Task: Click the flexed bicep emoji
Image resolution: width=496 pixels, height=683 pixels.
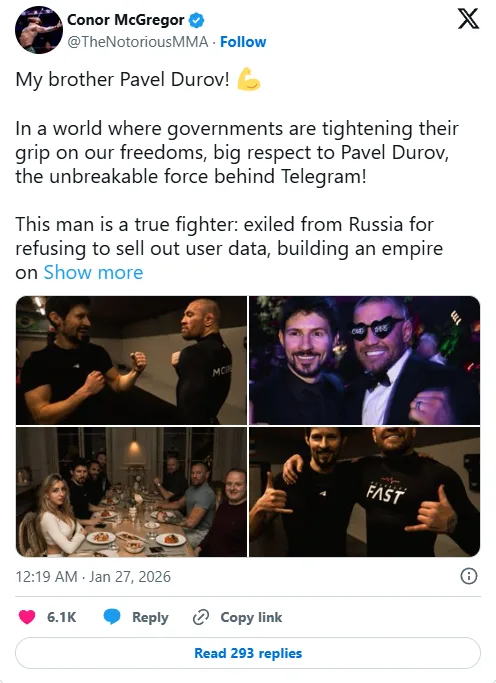Action: click(x=249, y=79)
